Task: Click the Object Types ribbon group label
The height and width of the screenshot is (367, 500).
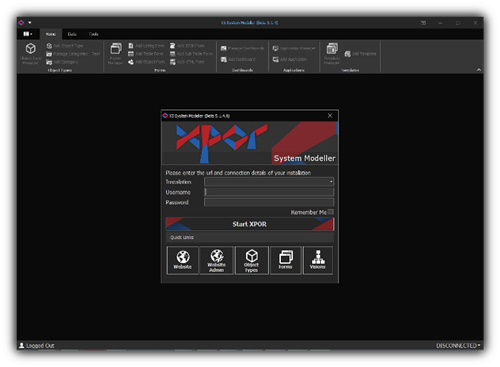Action: pos(60,70)
